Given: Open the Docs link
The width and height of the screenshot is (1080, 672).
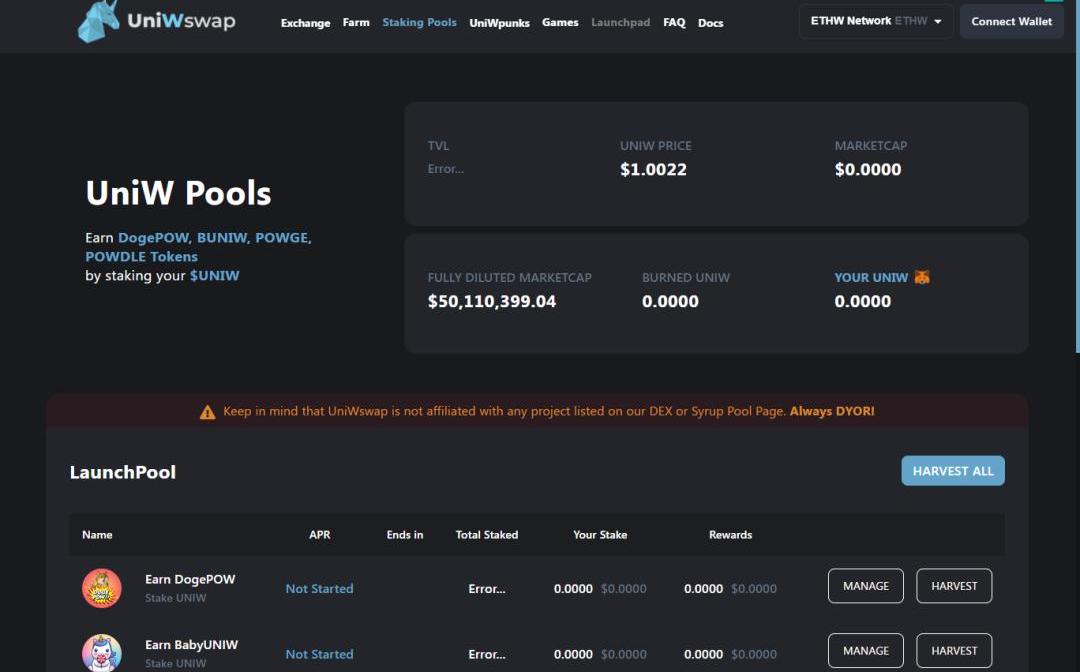Looking at the screenshot, I should click(x=710, y=23).
